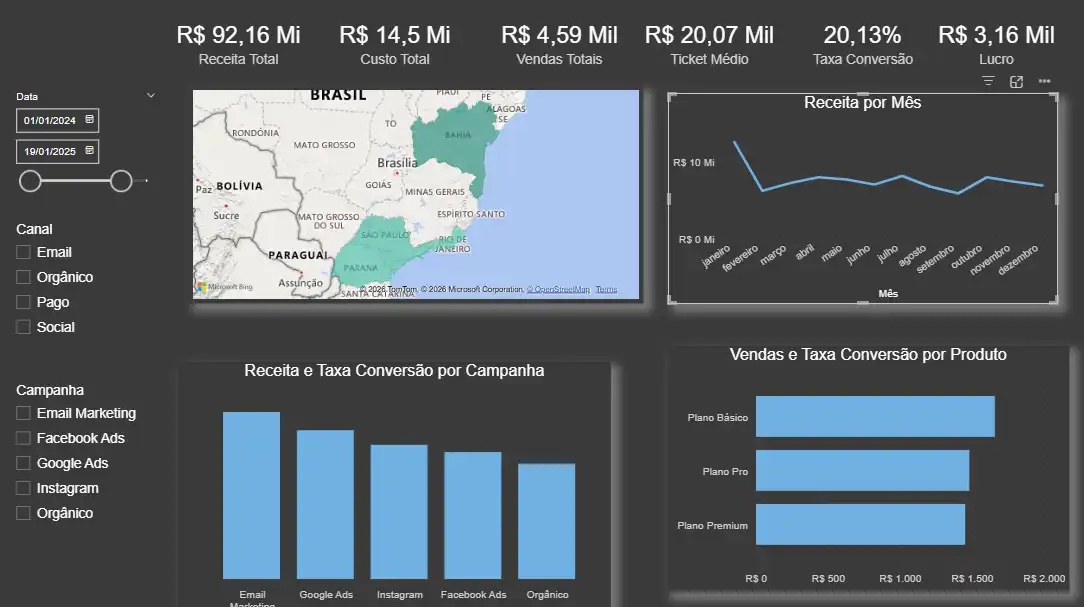Viewport: 1084px width, 607px height.
Task: Click into the 01/01/2024 start date field
Action: tap(50, 120)
